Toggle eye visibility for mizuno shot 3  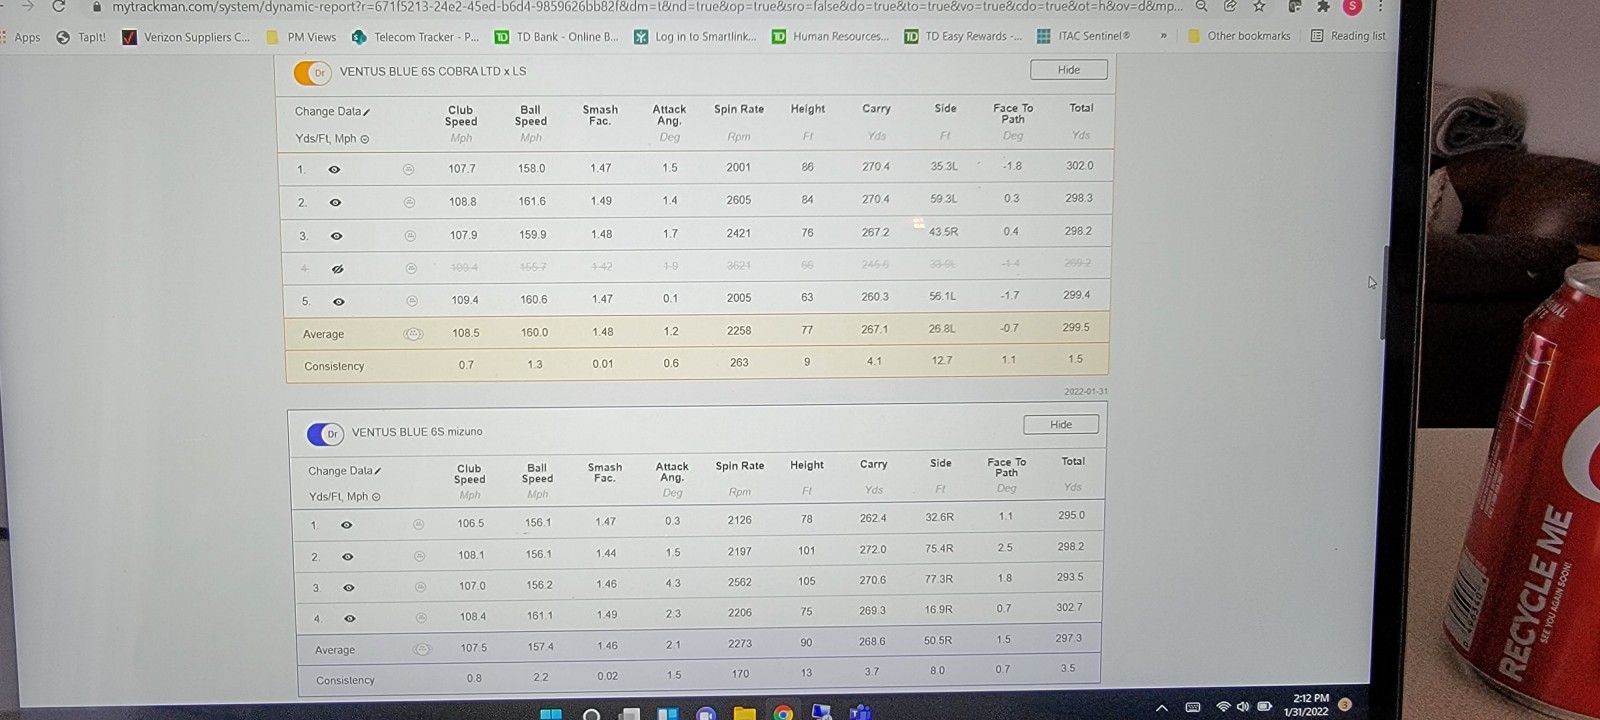pyautogui.click(x=348, y=588)
